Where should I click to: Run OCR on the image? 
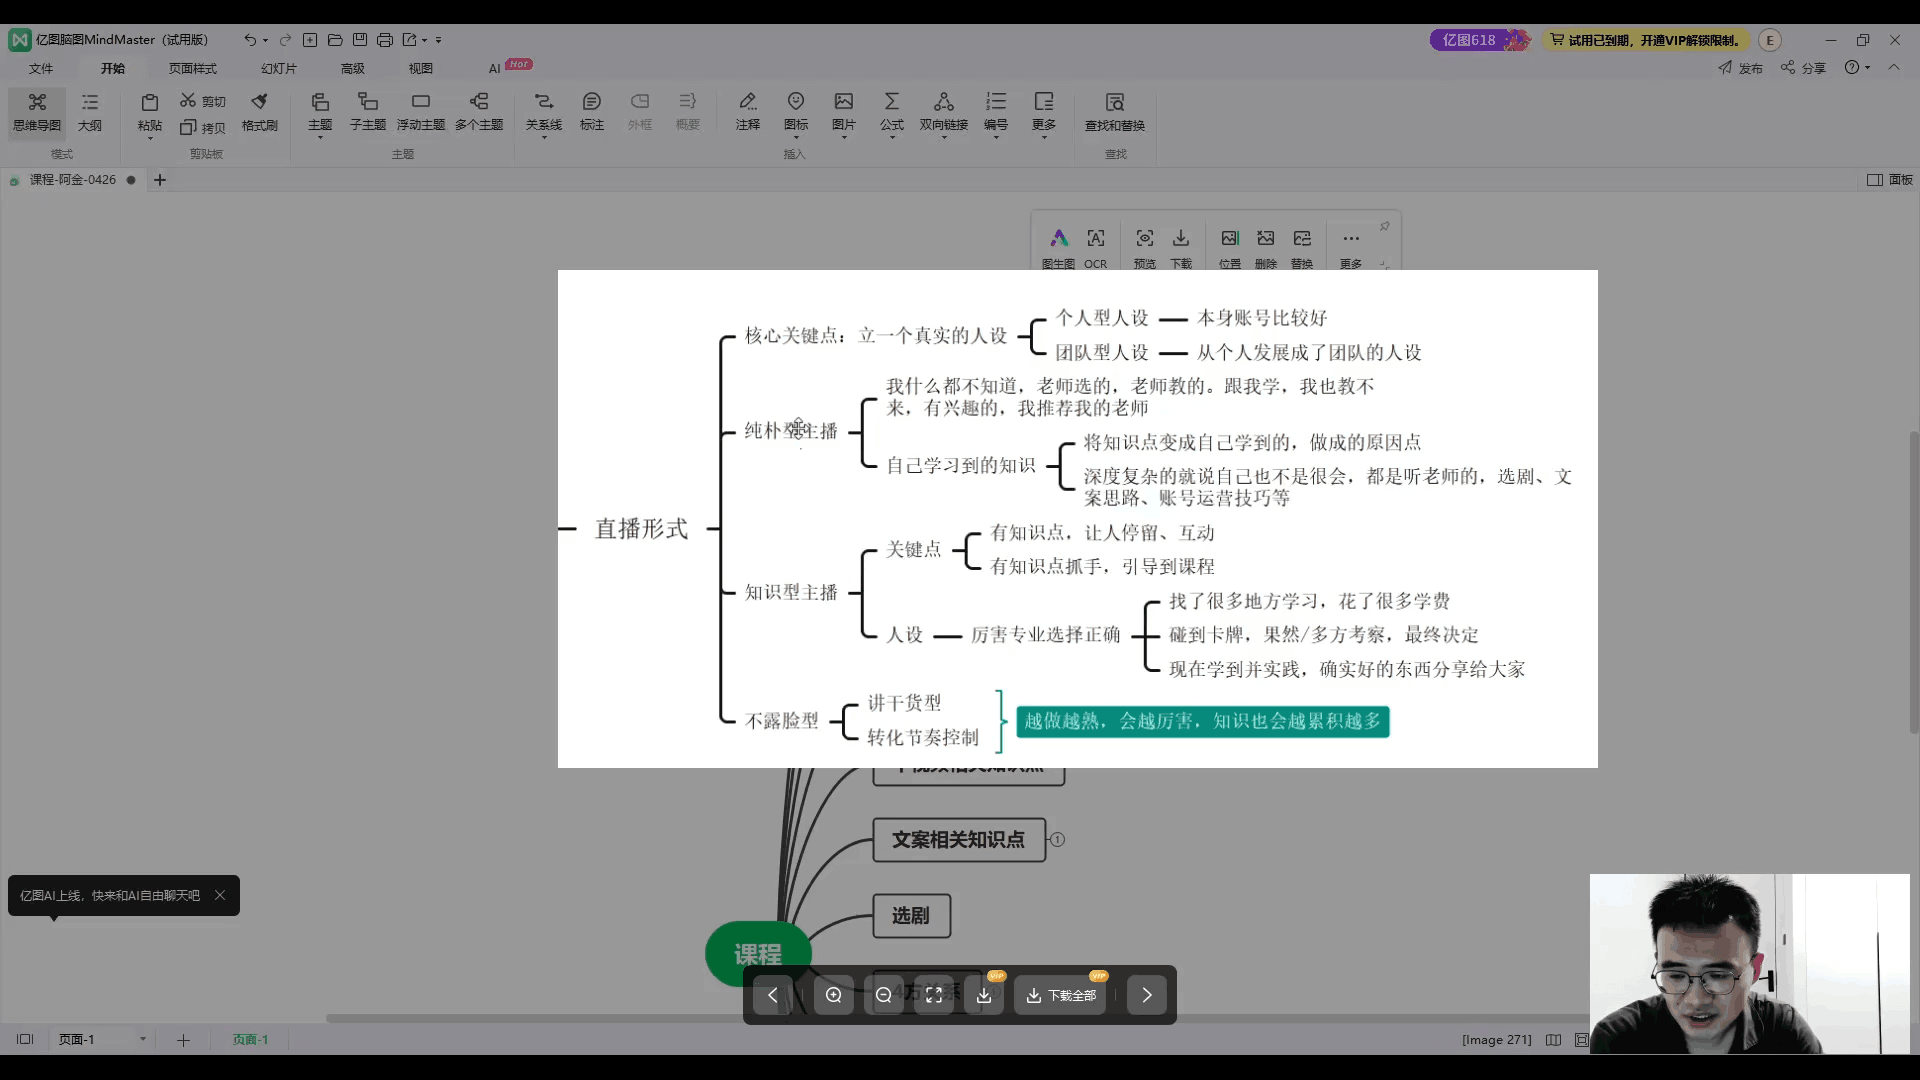1096,249
